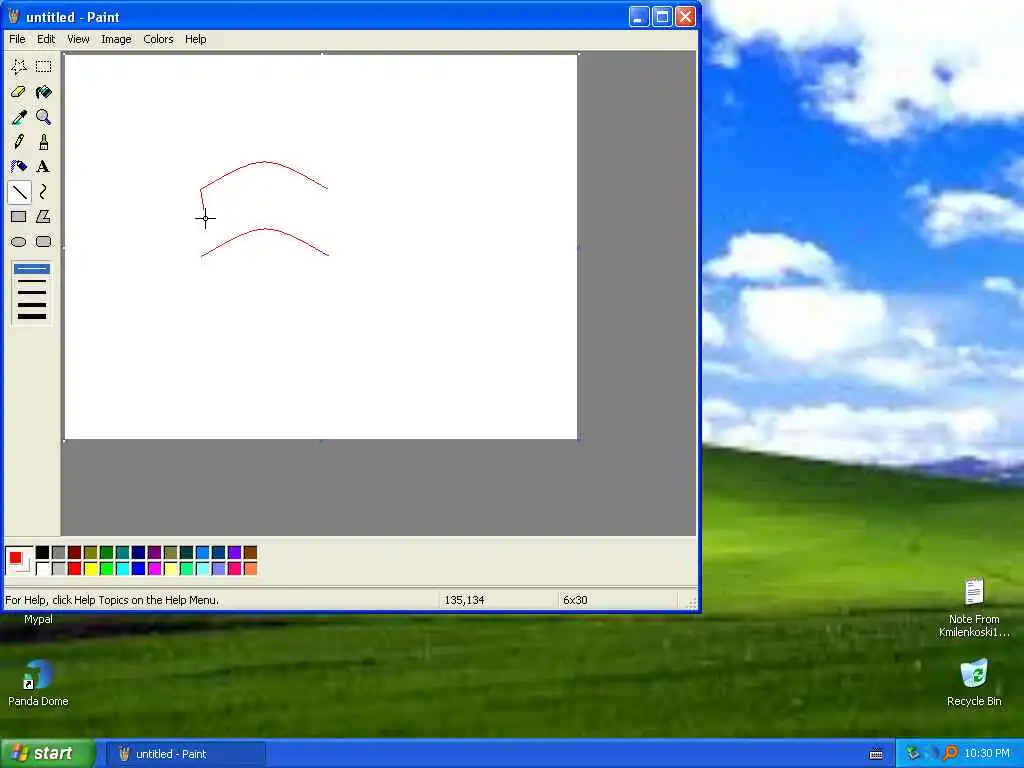
Task: Open the Help menu
Action: click(195, 39)
